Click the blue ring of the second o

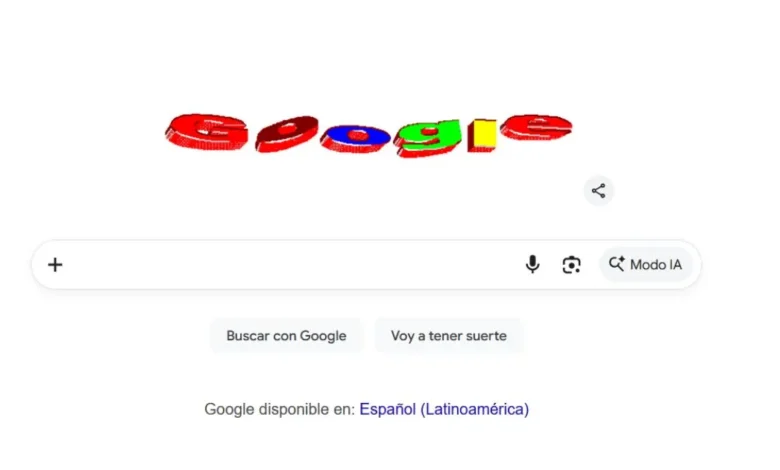click(355, 138)
